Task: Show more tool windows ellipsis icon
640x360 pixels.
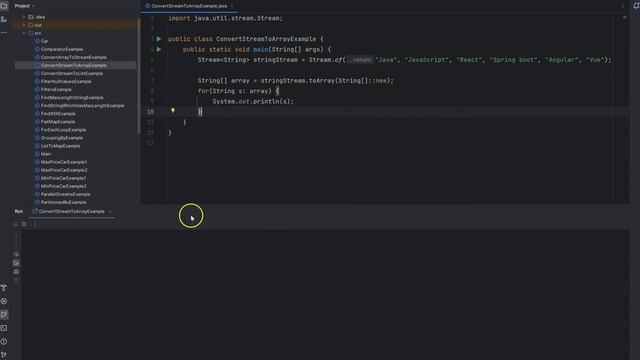Action: [4, 32]
